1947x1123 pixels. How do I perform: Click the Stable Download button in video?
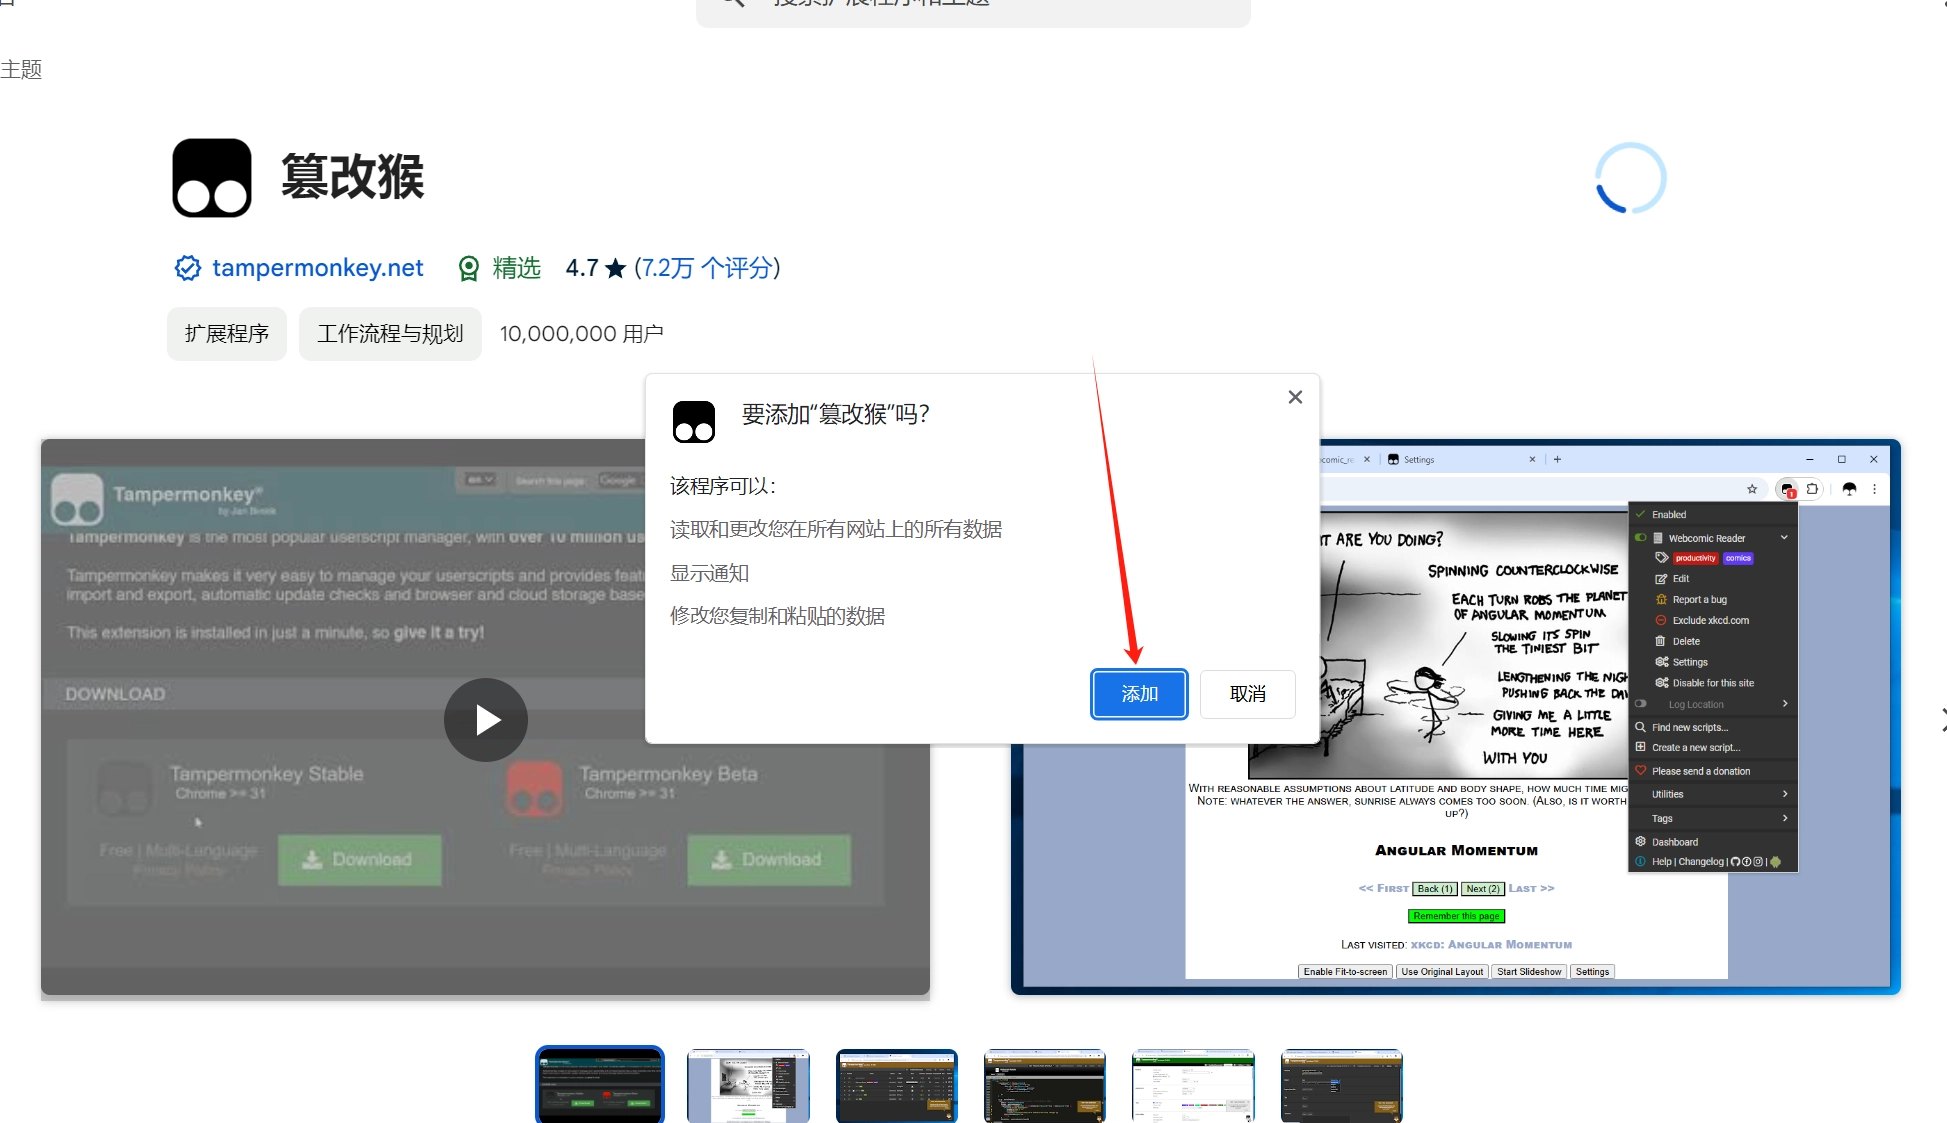point(360,860)
